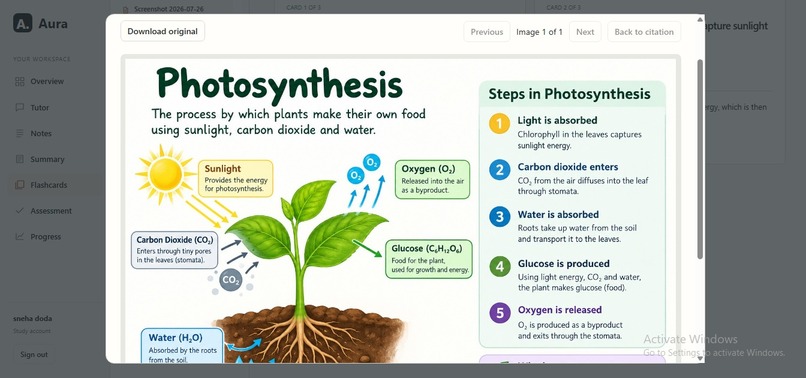Image resolution: width=806 pixels, height=378 pixels.
Task: Click the 'Oxygen is released' step heading
Action: (560, 310)
